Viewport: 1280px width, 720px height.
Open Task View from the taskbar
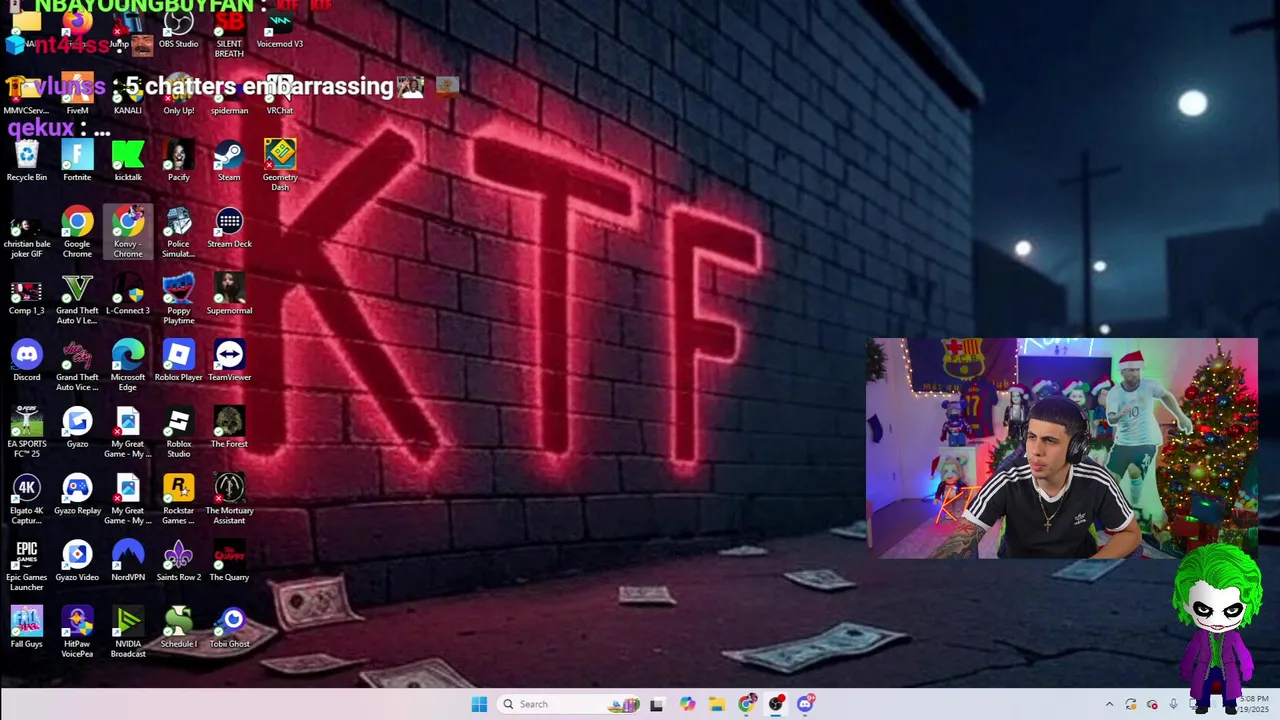point(656,704)
